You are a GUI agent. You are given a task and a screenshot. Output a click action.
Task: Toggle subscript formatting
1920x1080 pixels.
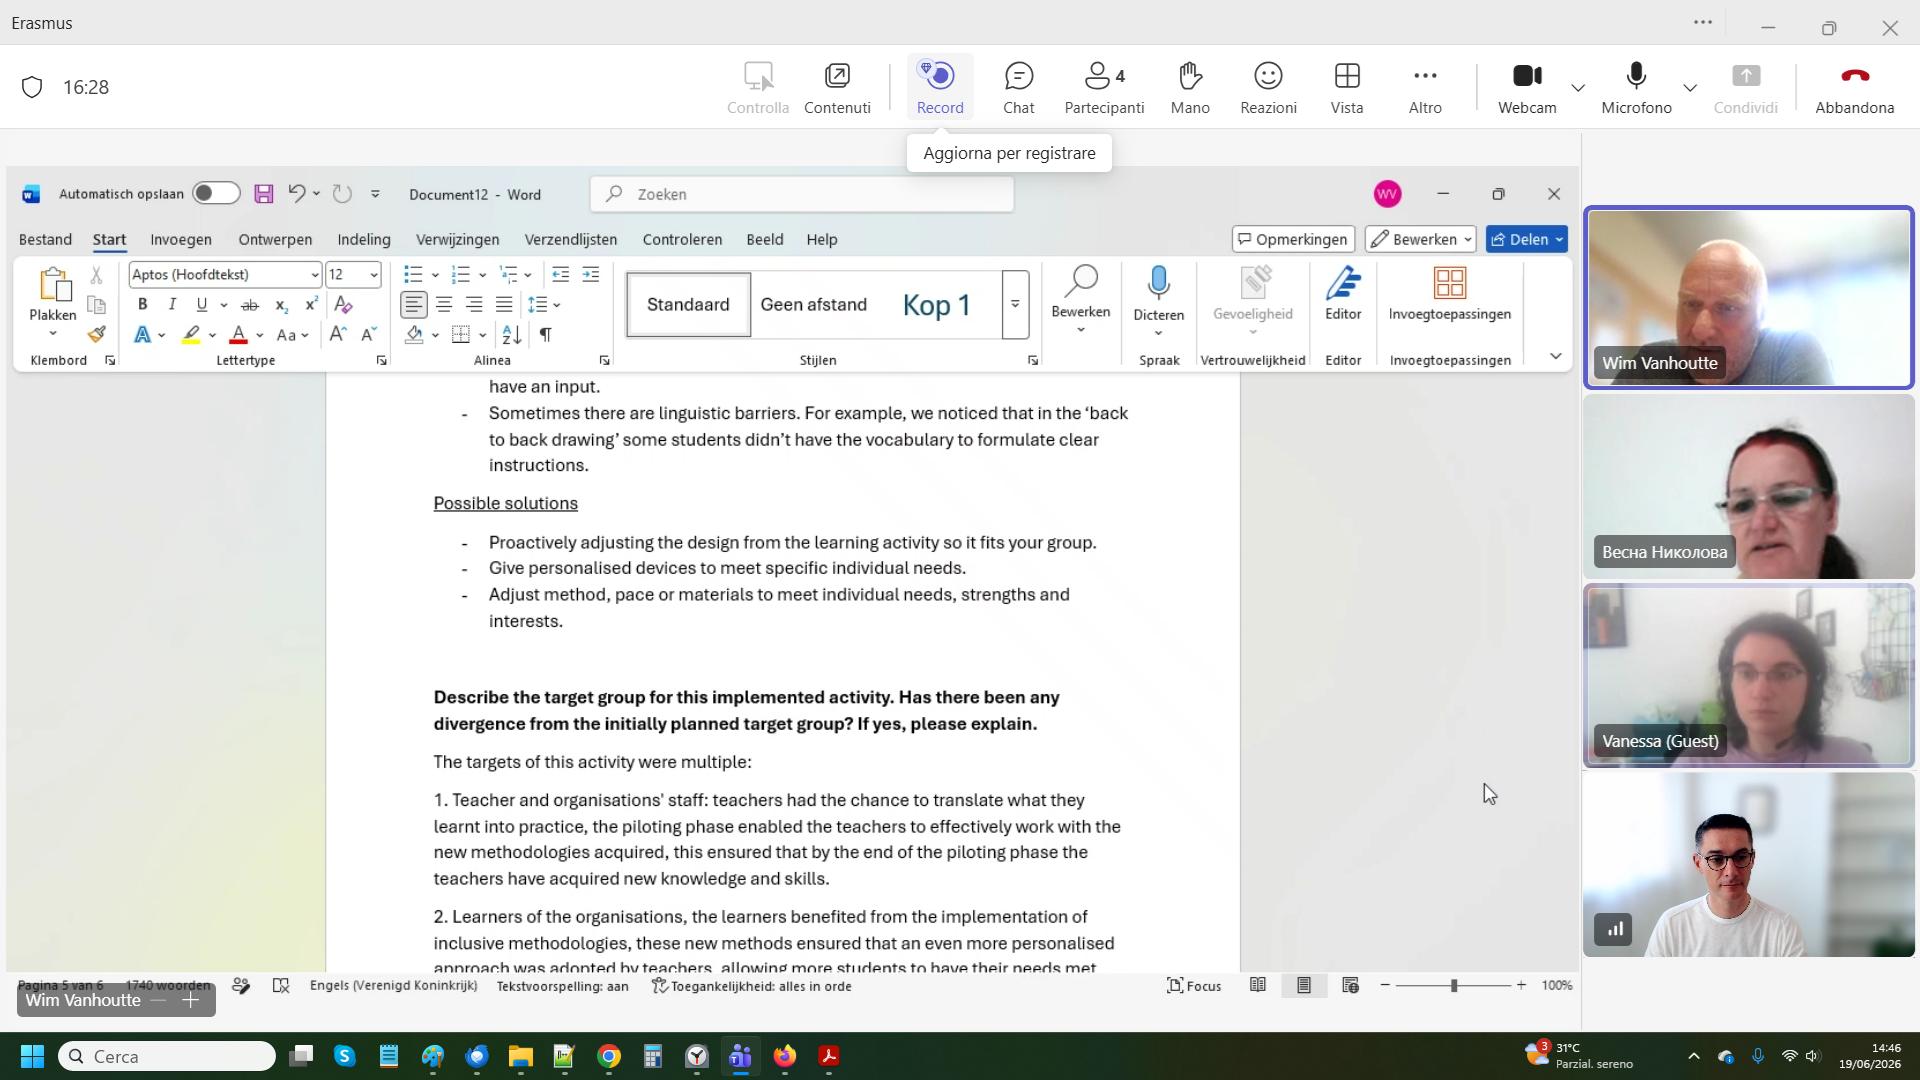(x=282, y=305)
